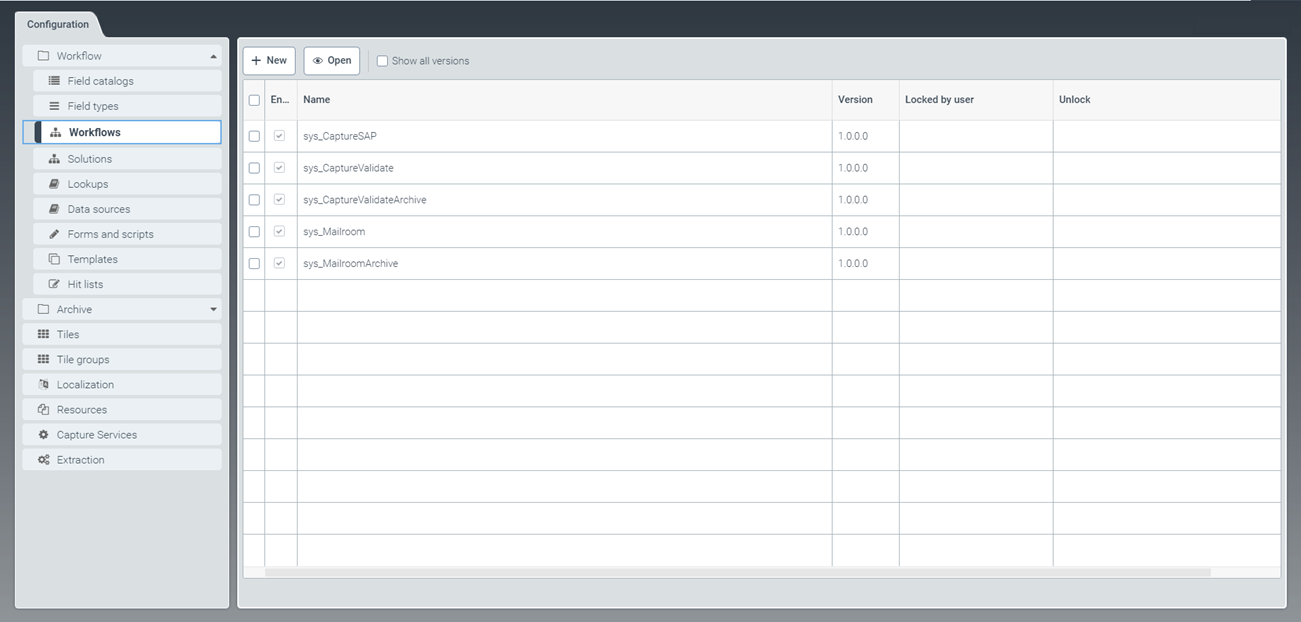This screenshot has height=622, width=1301.
Task: Check the sys_CaptureSAP row checkbox
Action: pos(254,136)
